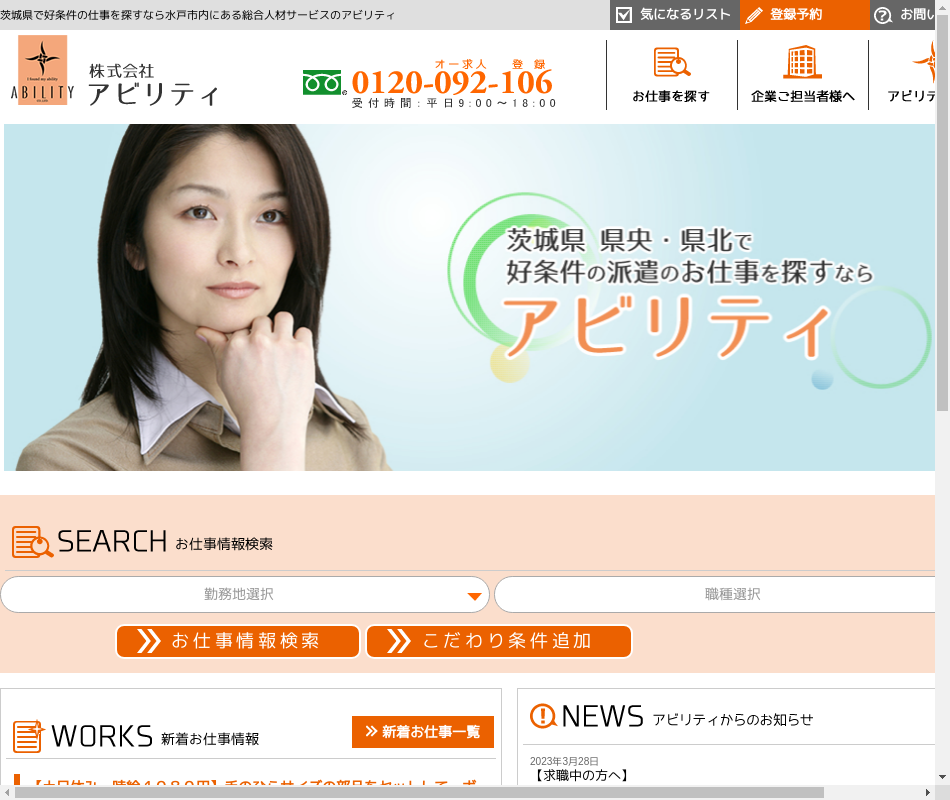The height and width of the screenshot is (800, 950).
Task: Click the pencil icon for 登録予約
Action: coord(754,15)
